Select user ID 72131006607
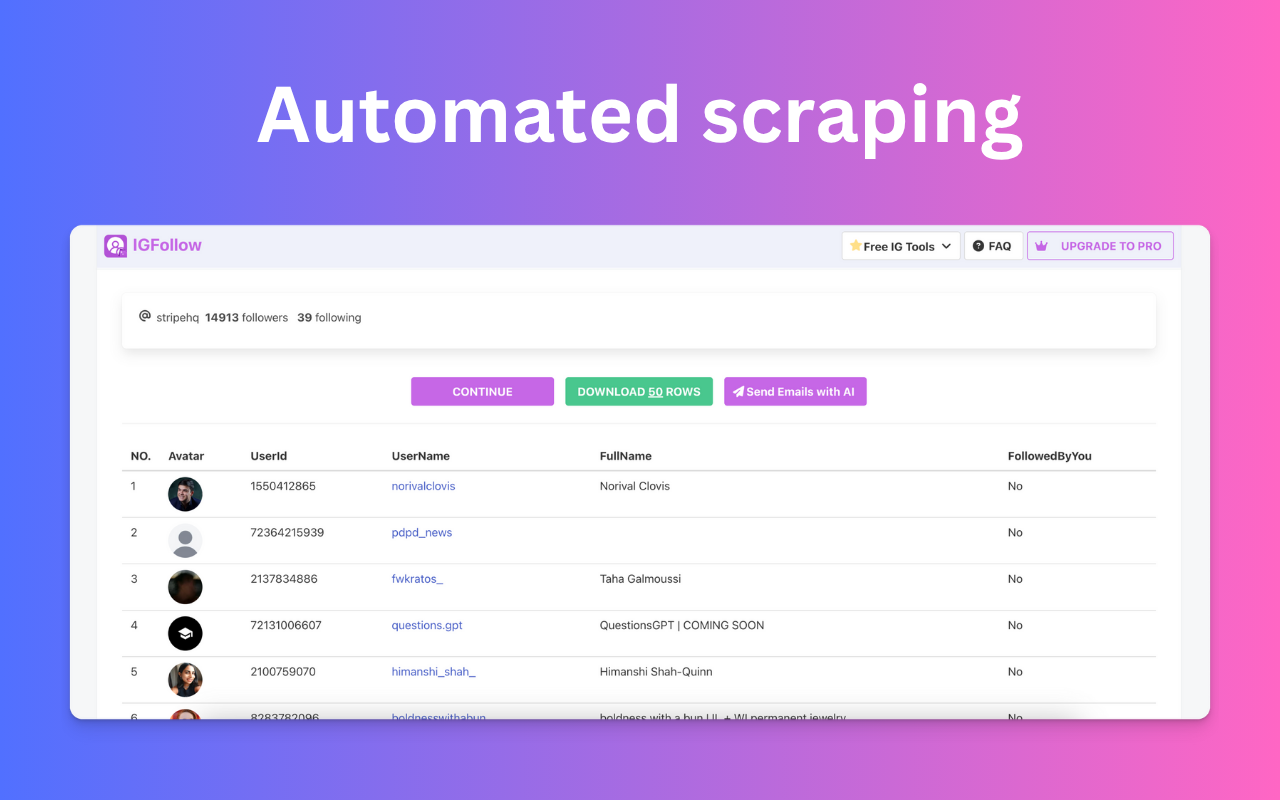1280x800 pixels. [x=286, y=625]
